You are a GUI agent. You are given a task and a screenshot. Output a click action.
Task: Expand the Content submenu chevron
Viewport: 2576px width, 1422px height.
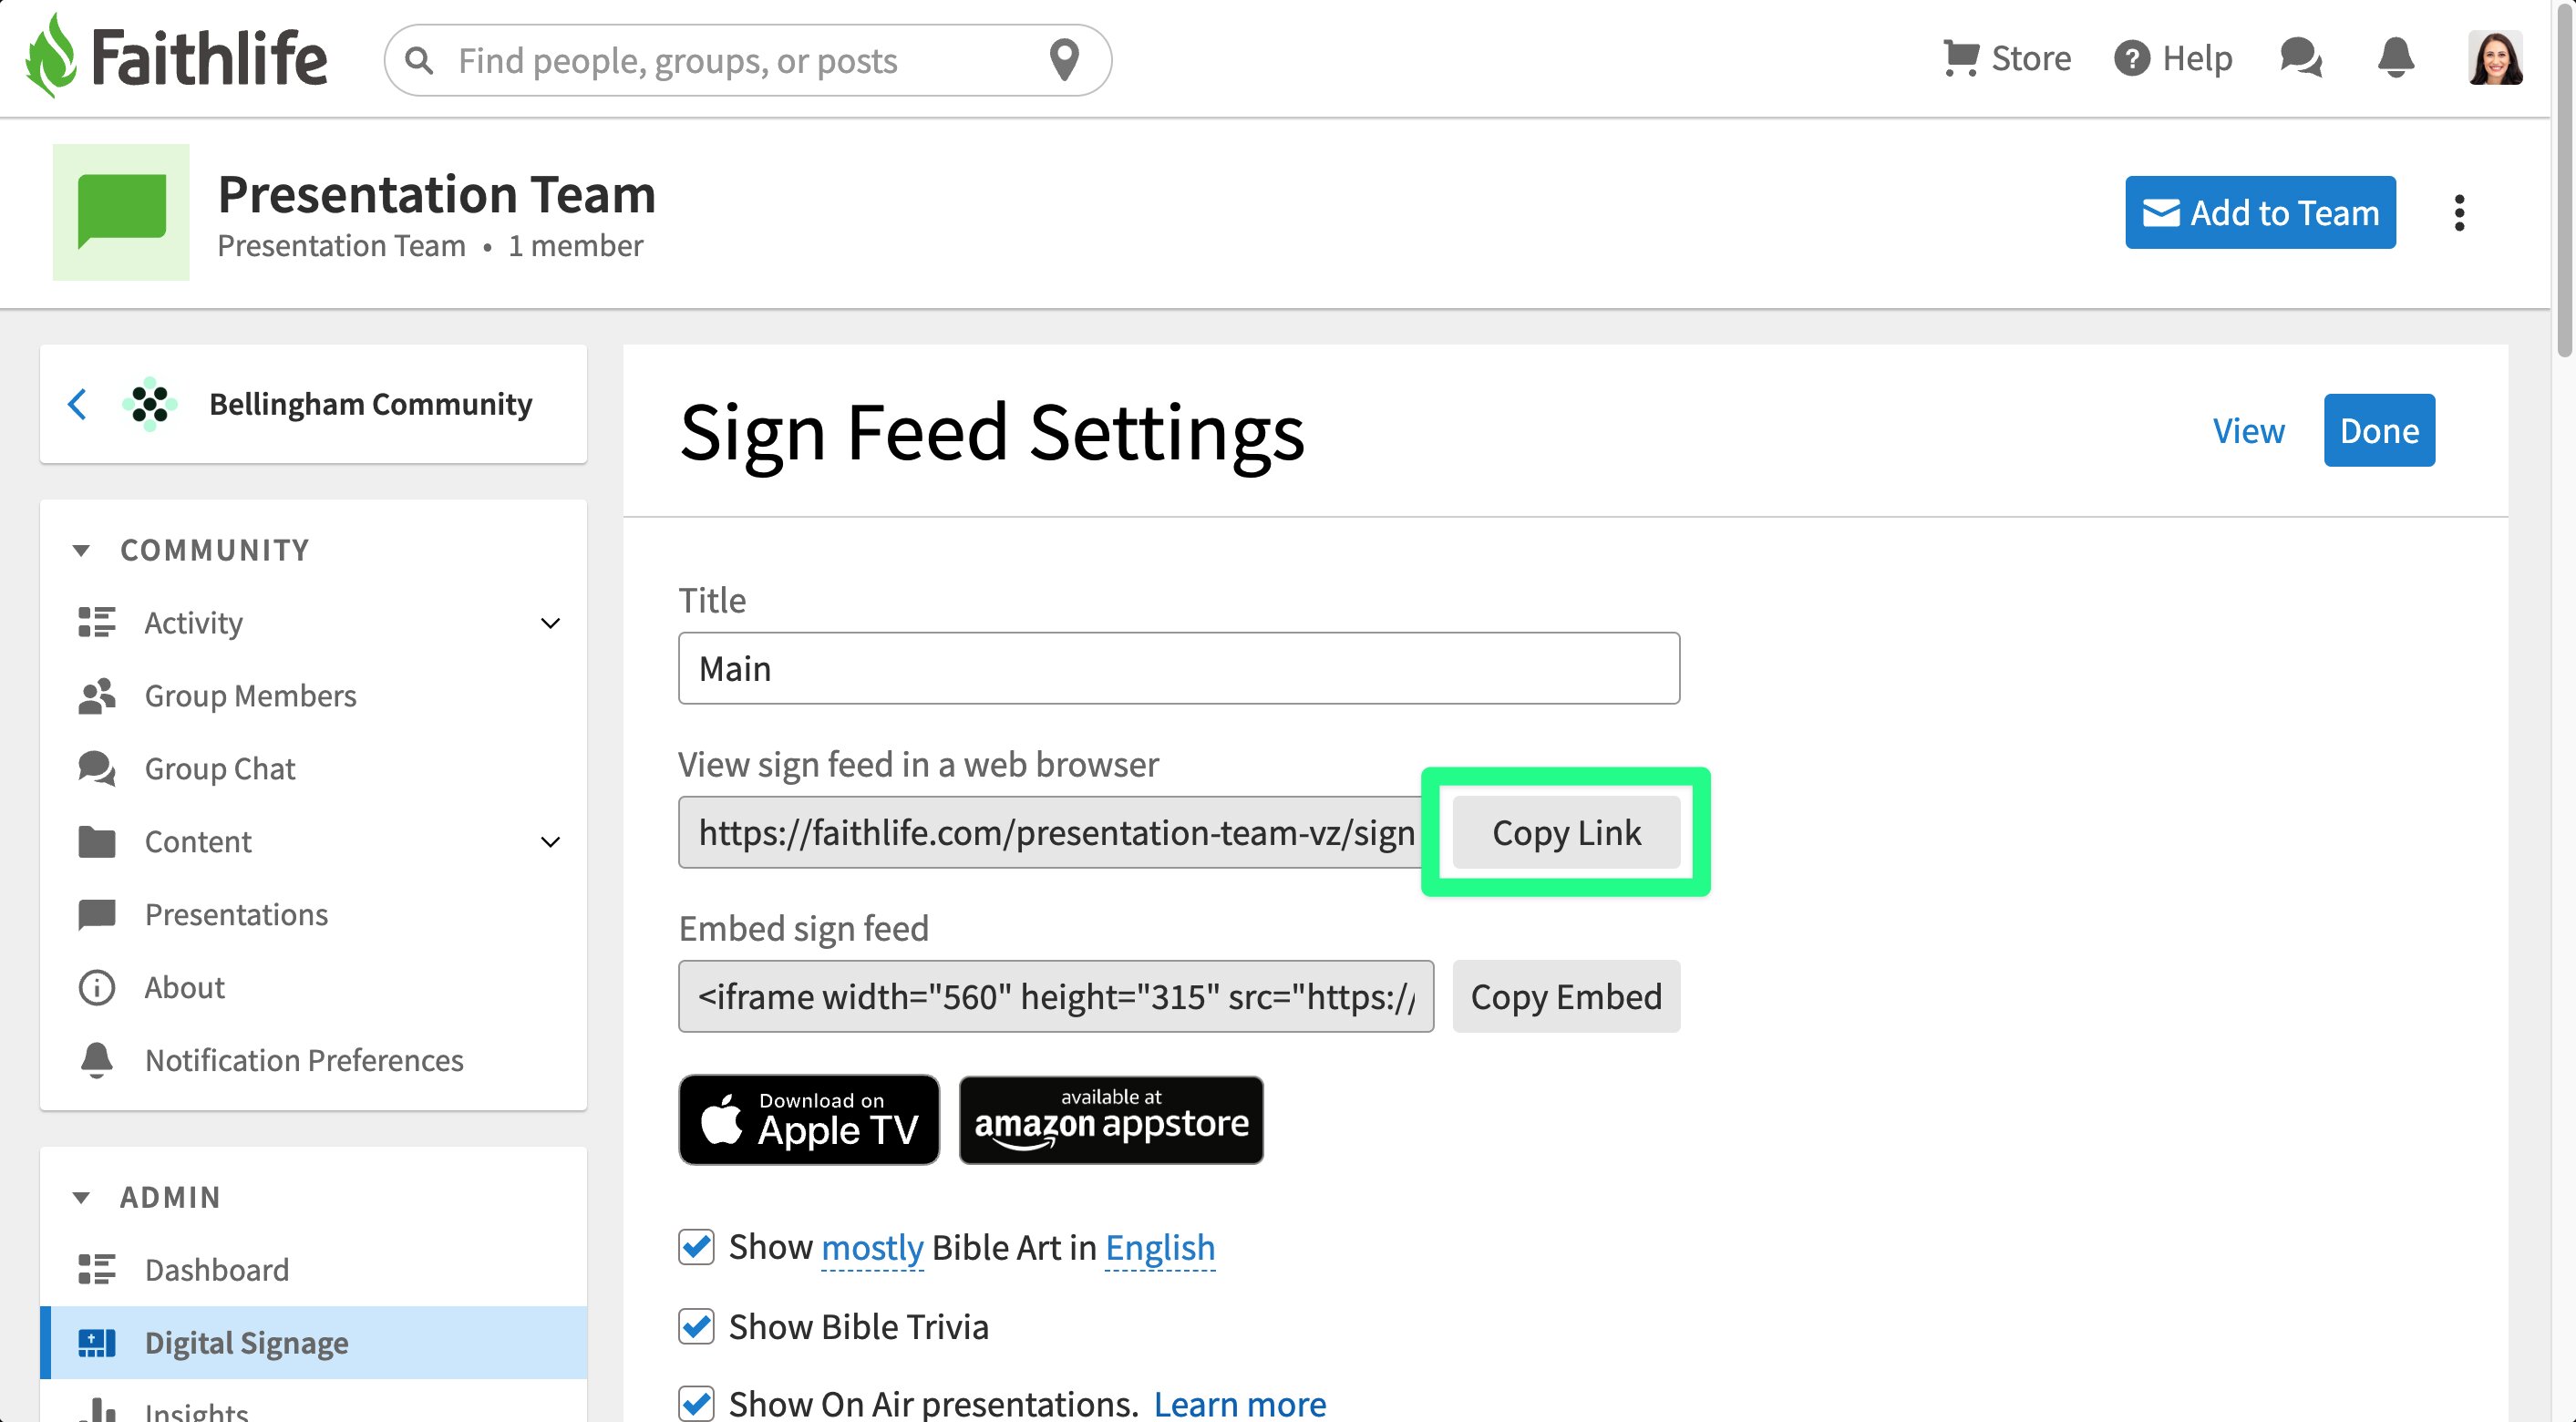[550, 842]
